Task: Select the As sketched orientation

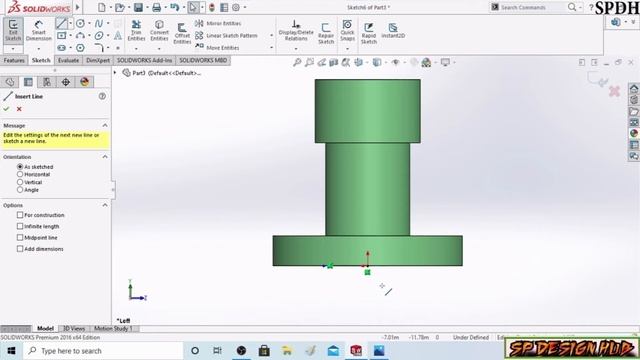Action: [x=20, y=167]
